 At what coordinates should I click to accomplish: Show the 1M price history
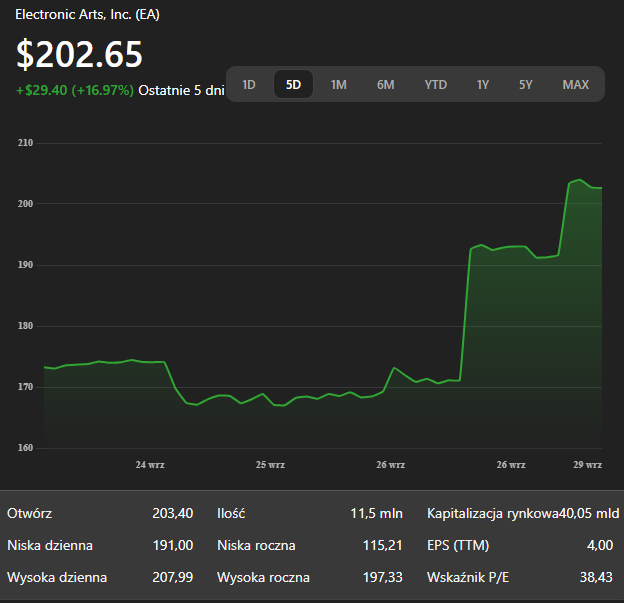(x=339, y=84)
